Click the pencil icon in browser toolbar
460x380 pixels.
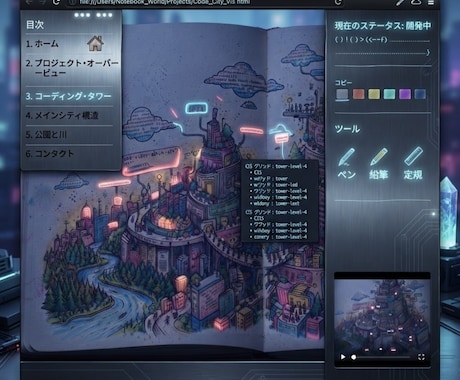pyautogui.click(x=400, y=3)
